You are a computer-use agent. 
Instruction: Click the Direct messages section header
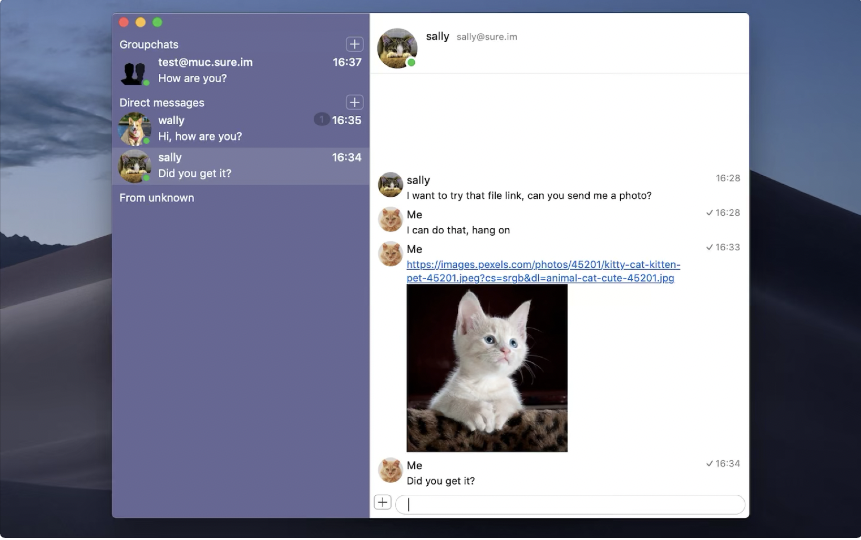point(161,103)
